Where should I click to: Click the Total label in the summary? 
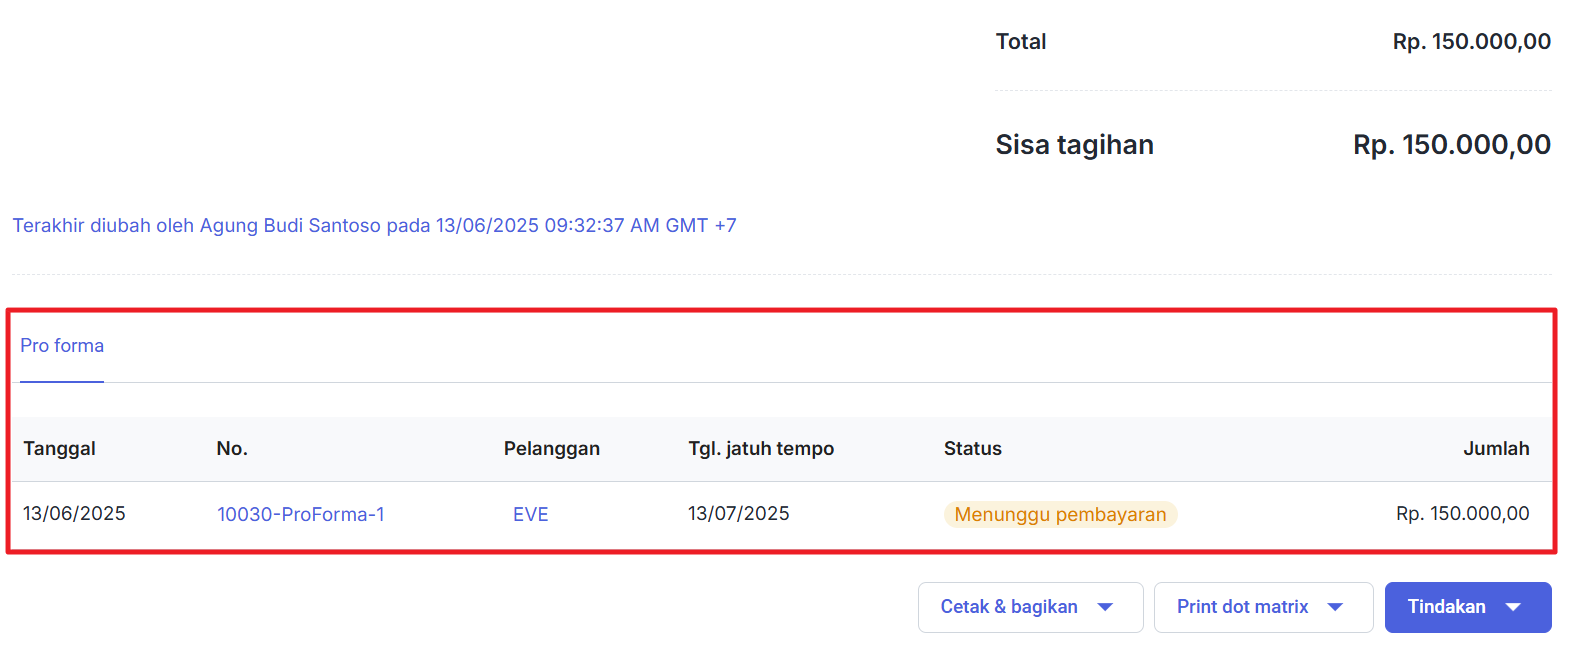tap(1021, 42)
